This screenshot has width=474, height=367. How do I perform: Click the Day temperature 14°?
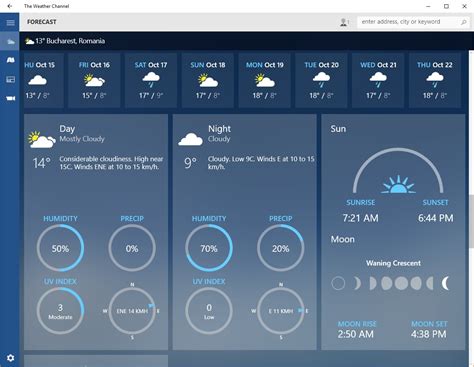tap(42, 163)
